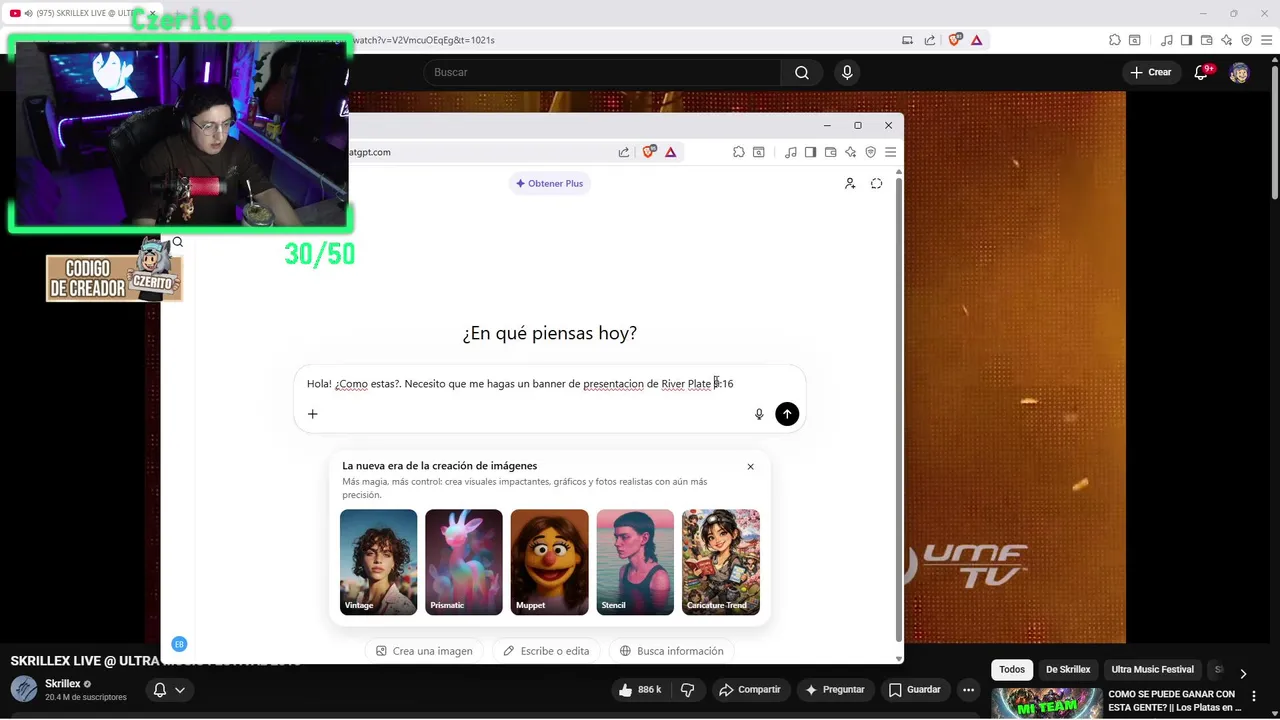Open Leo AI sparkle in ChatGPT window
This screenshot has height=720, width=1280.
pyautogui.click(x=851, y=152)
